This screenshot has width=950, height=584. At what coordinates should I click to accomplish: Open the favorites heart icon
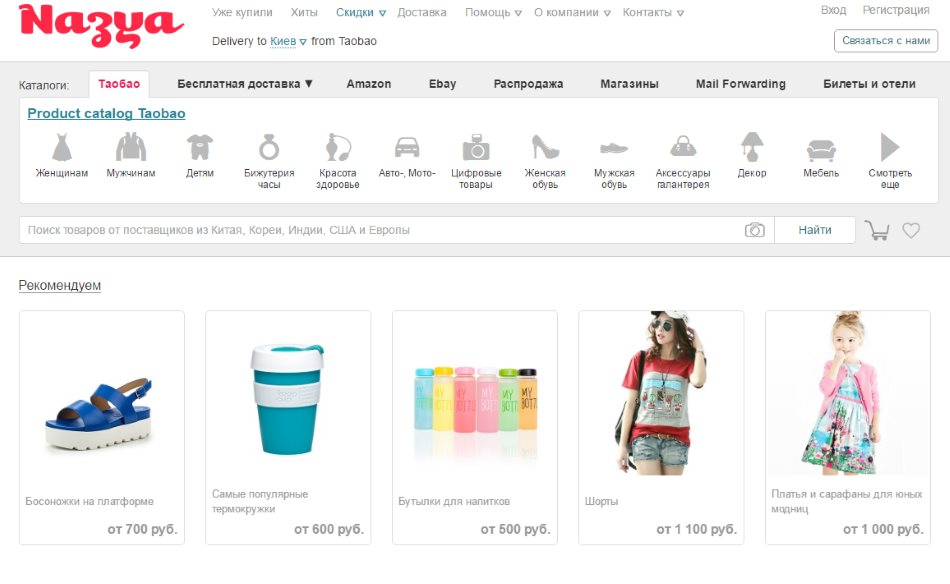pyautogui.click(x=911, y=230)
